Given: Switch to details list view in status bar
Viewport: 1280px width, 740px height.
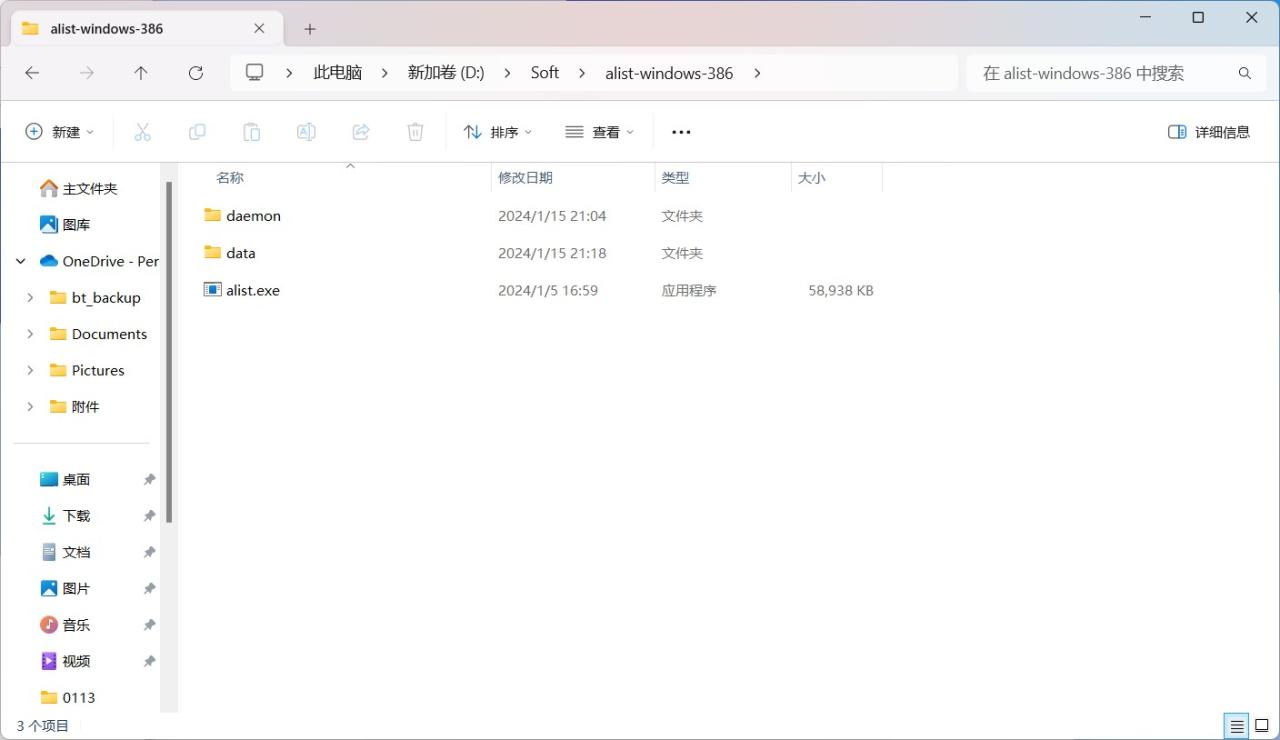Looking at the screenshot, I should (1237, 726).
